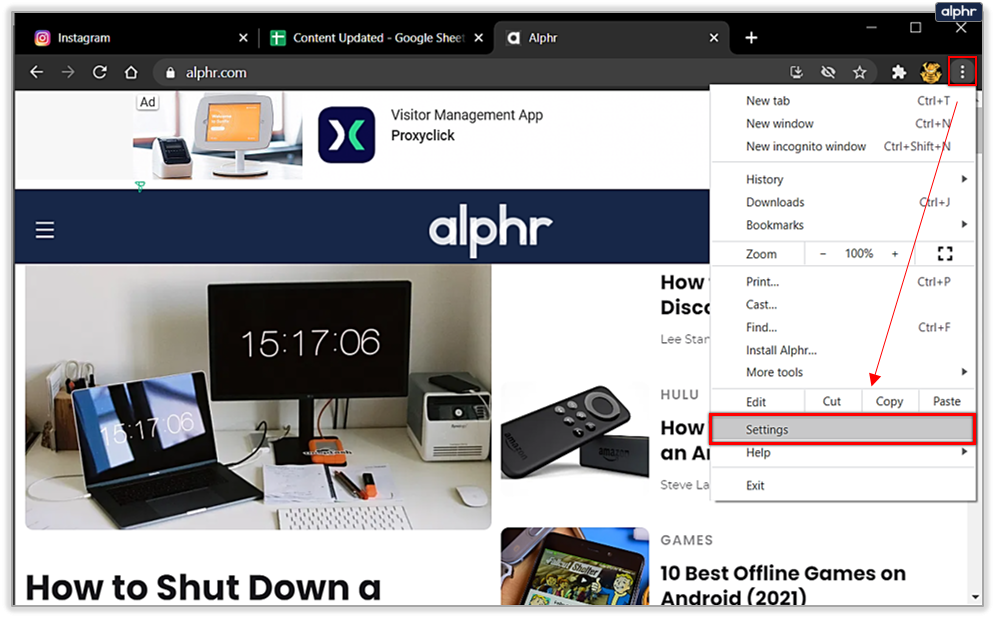Click the alphr site logo
Image resolution: width=995 pixels, height=618 pixels.
(491, 228)
